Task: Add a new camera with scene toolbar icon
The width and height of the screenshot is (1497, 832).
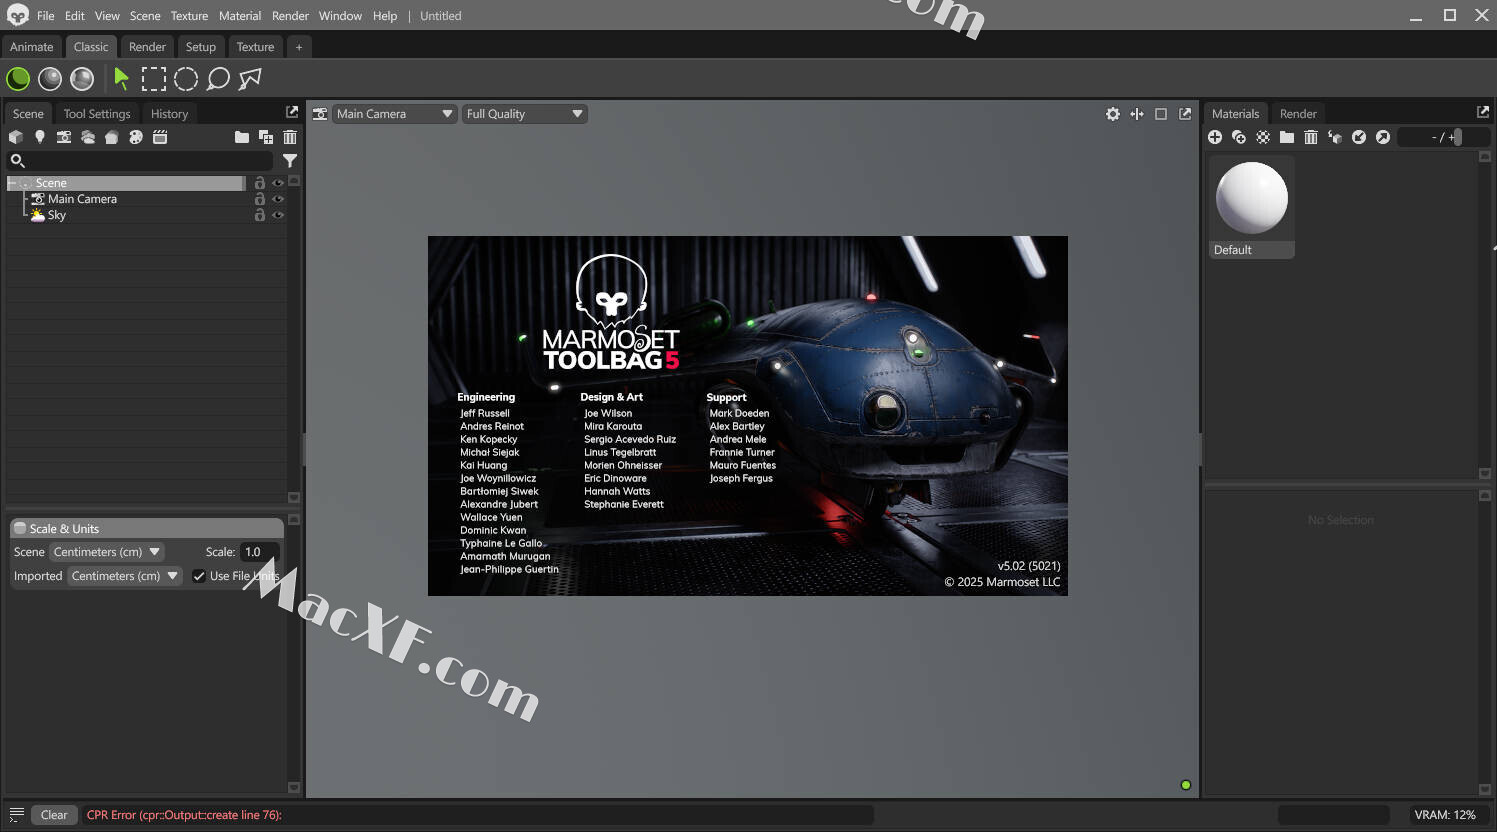Action: [x=64, y=137]
